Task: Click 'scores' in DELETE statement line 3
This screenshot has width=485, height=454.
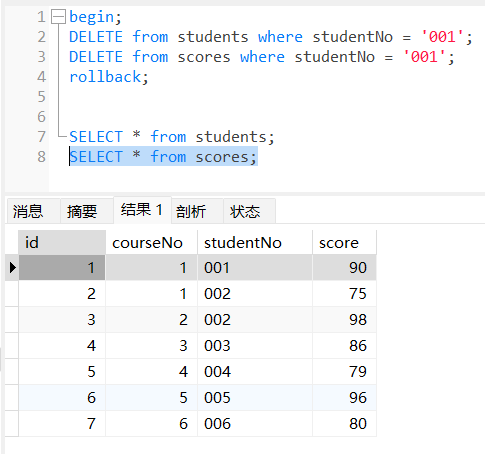Action: (x=204, y=57)
